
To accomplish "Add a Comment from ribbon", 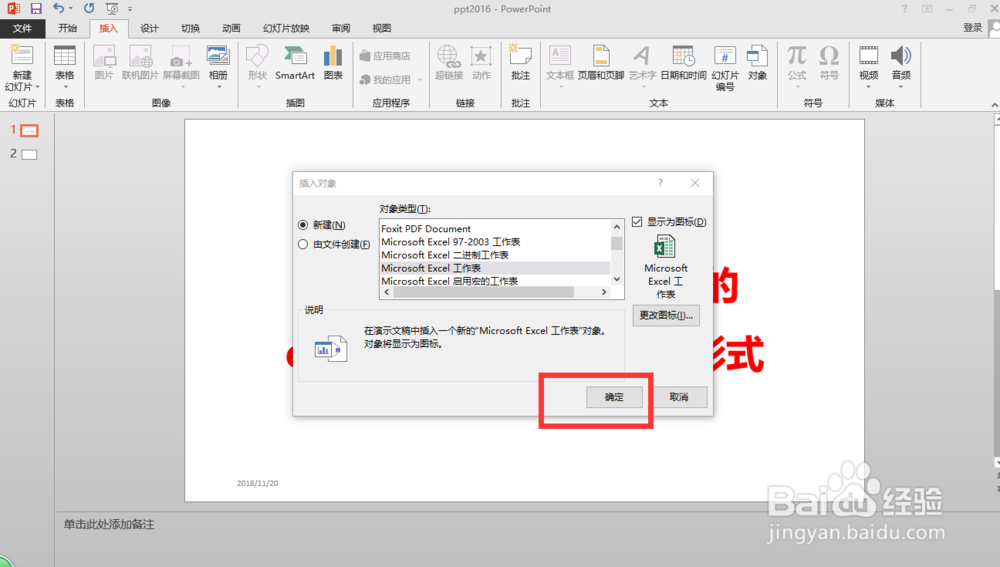I will click(520, 55).
